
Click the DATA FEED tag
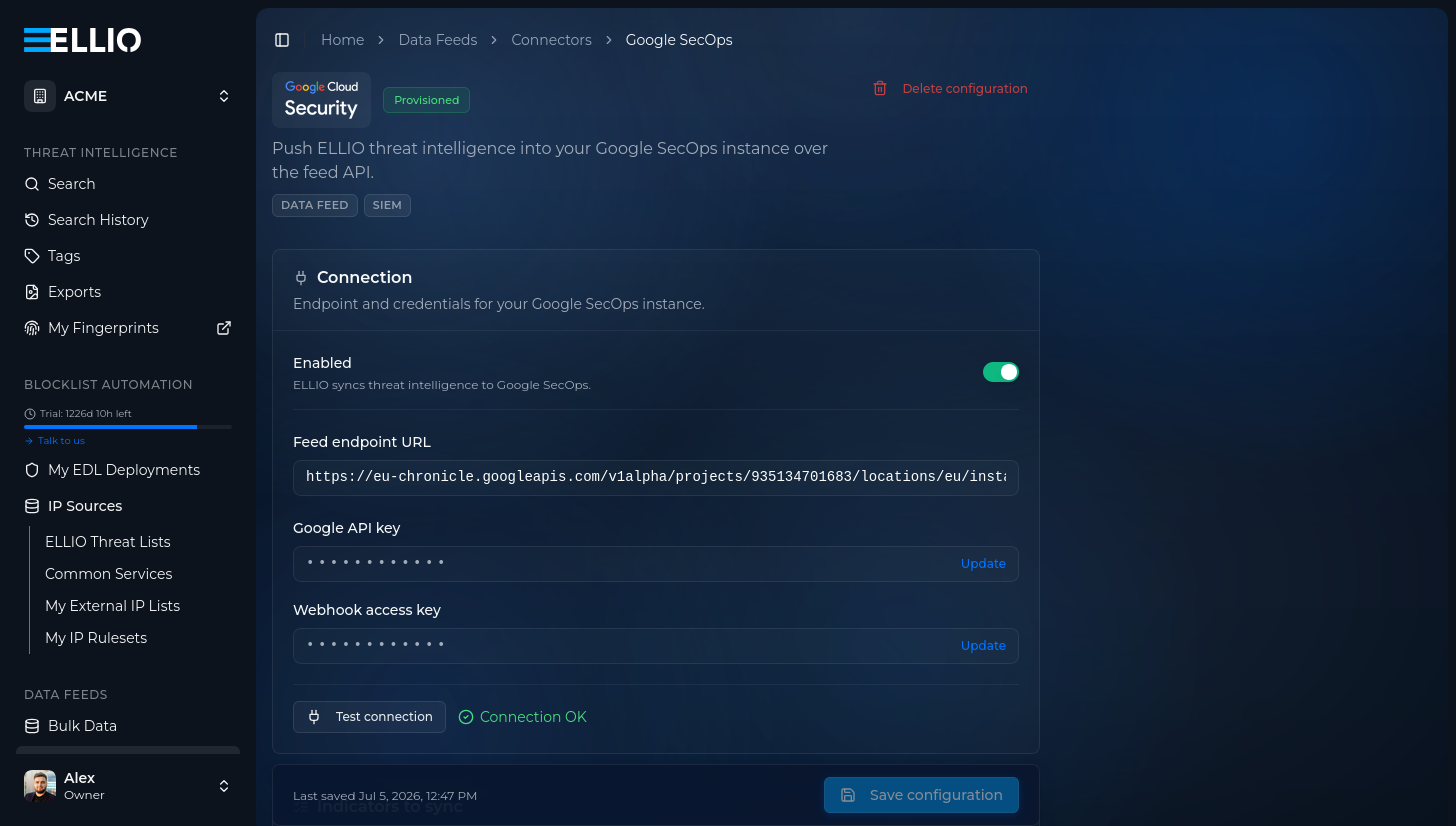pyautogui.click(x=315, y=205)
